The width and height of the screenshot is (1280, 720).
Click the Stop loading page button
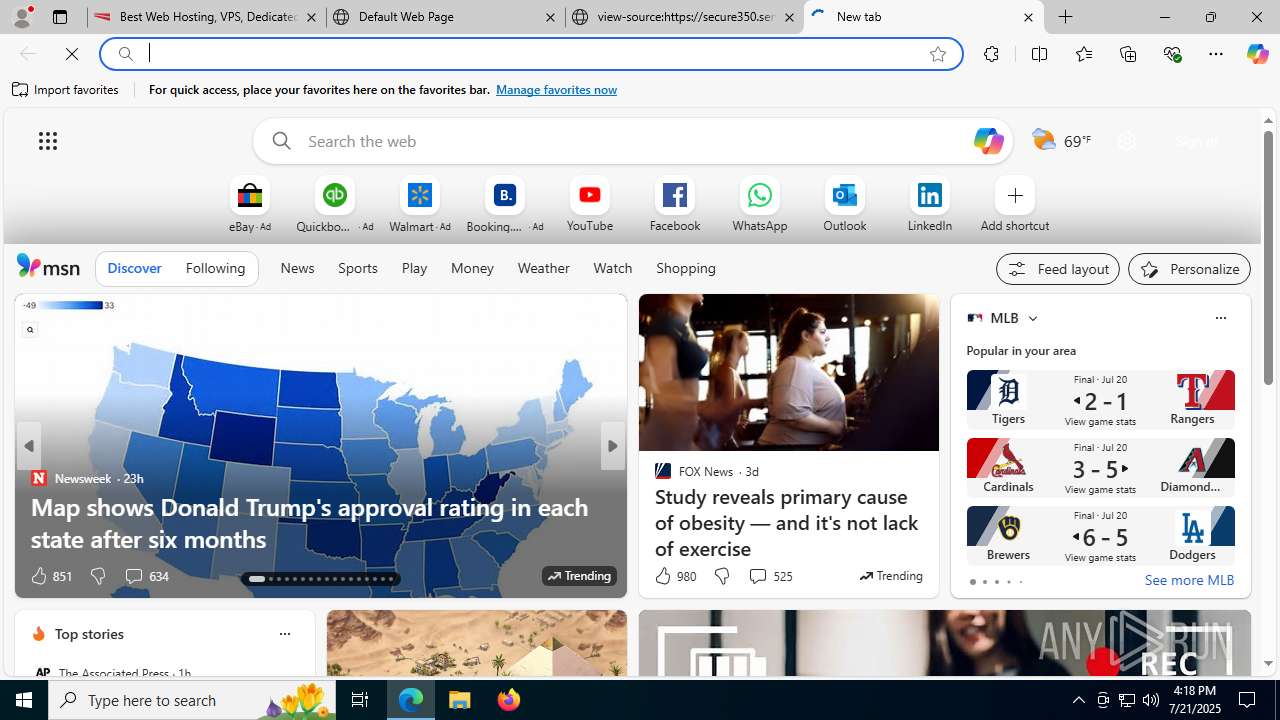coord(72,54)
